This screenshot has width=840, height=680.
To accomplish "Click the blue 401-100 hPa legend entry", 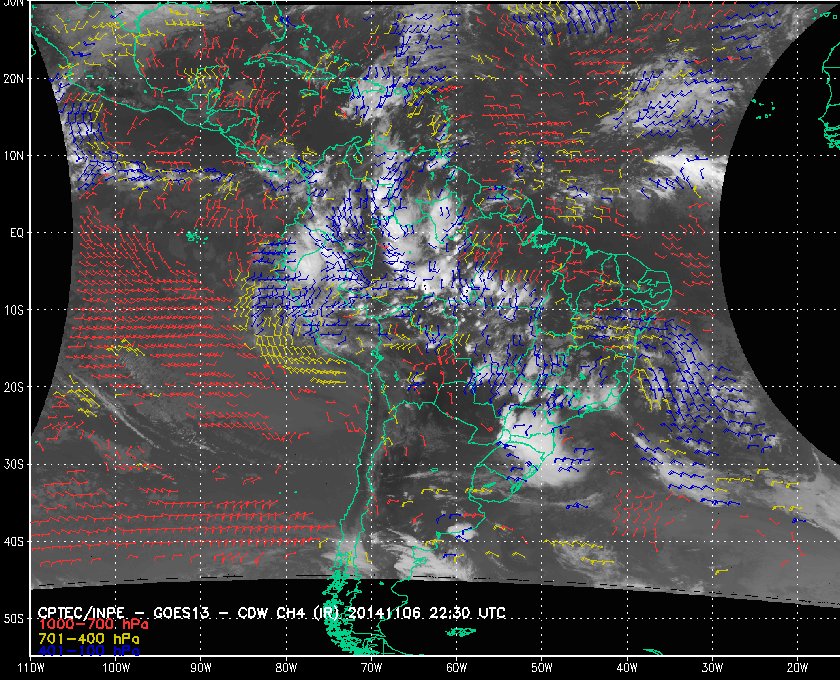I will 88,651.
